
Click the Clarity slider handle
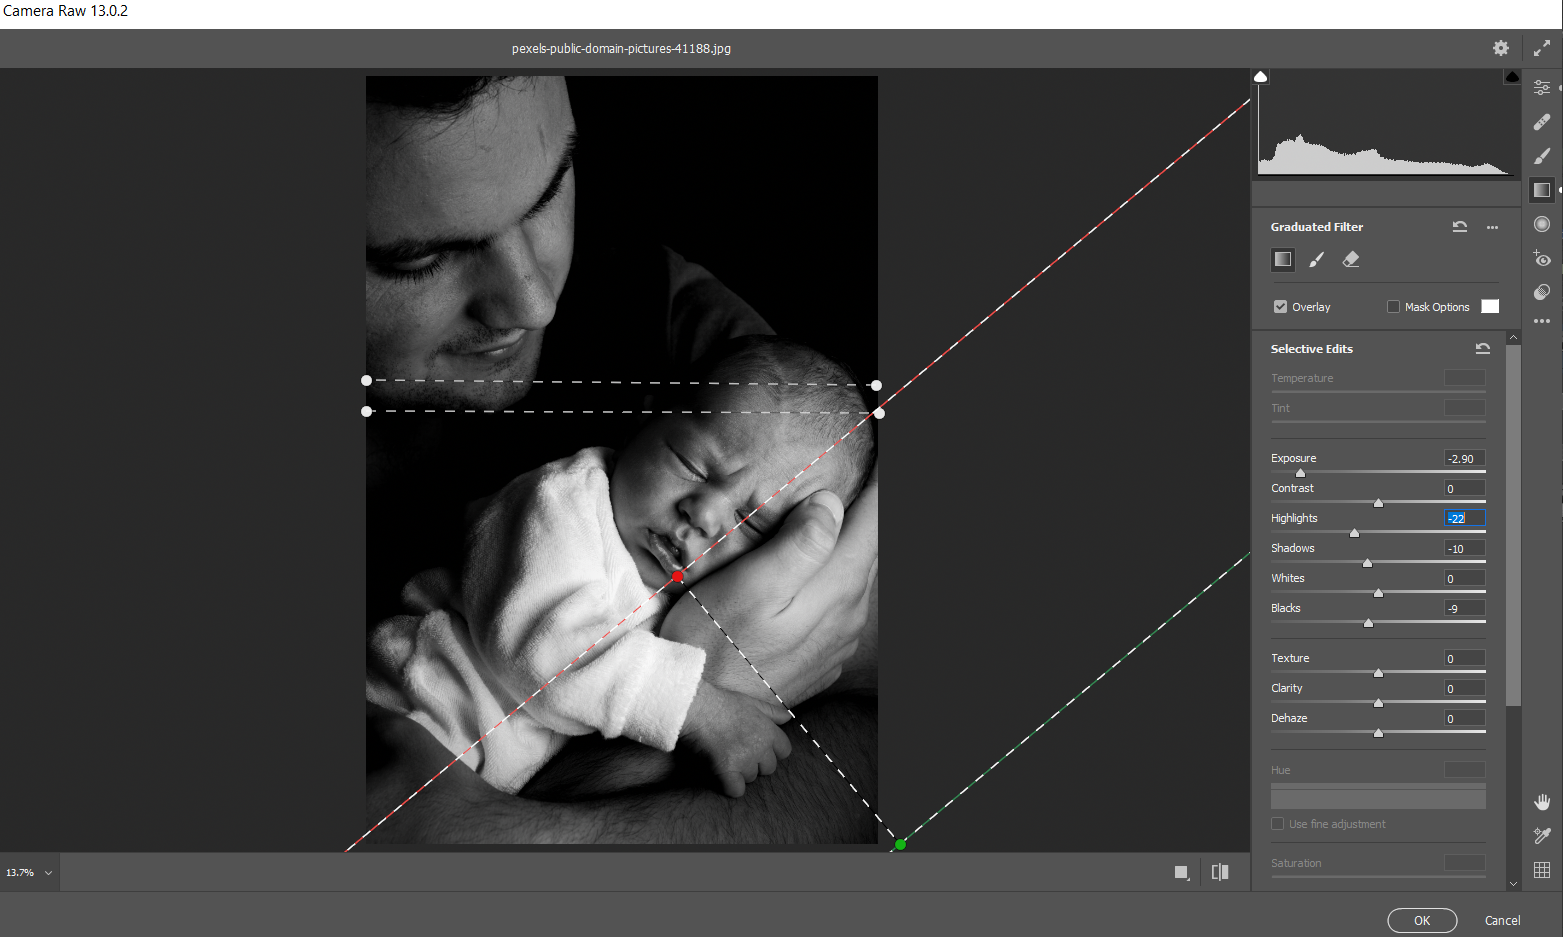click(1378, 703)
